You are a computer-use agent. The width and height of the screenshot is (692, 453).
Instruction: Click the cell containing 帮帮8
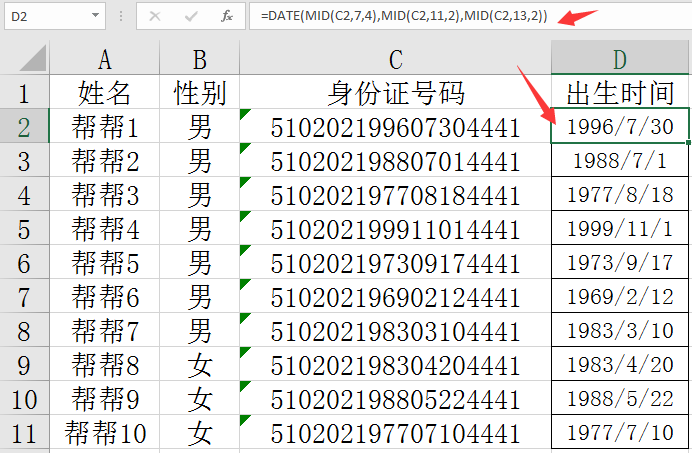click(x=105, y=364)
